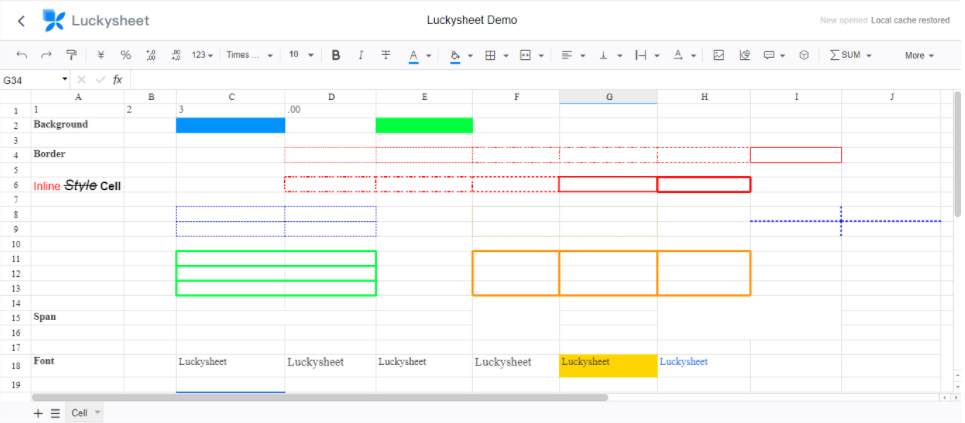This screenshot has height=423, width=965.
Task: Insert an image using picture icon
Action: (x=718, y=55)
